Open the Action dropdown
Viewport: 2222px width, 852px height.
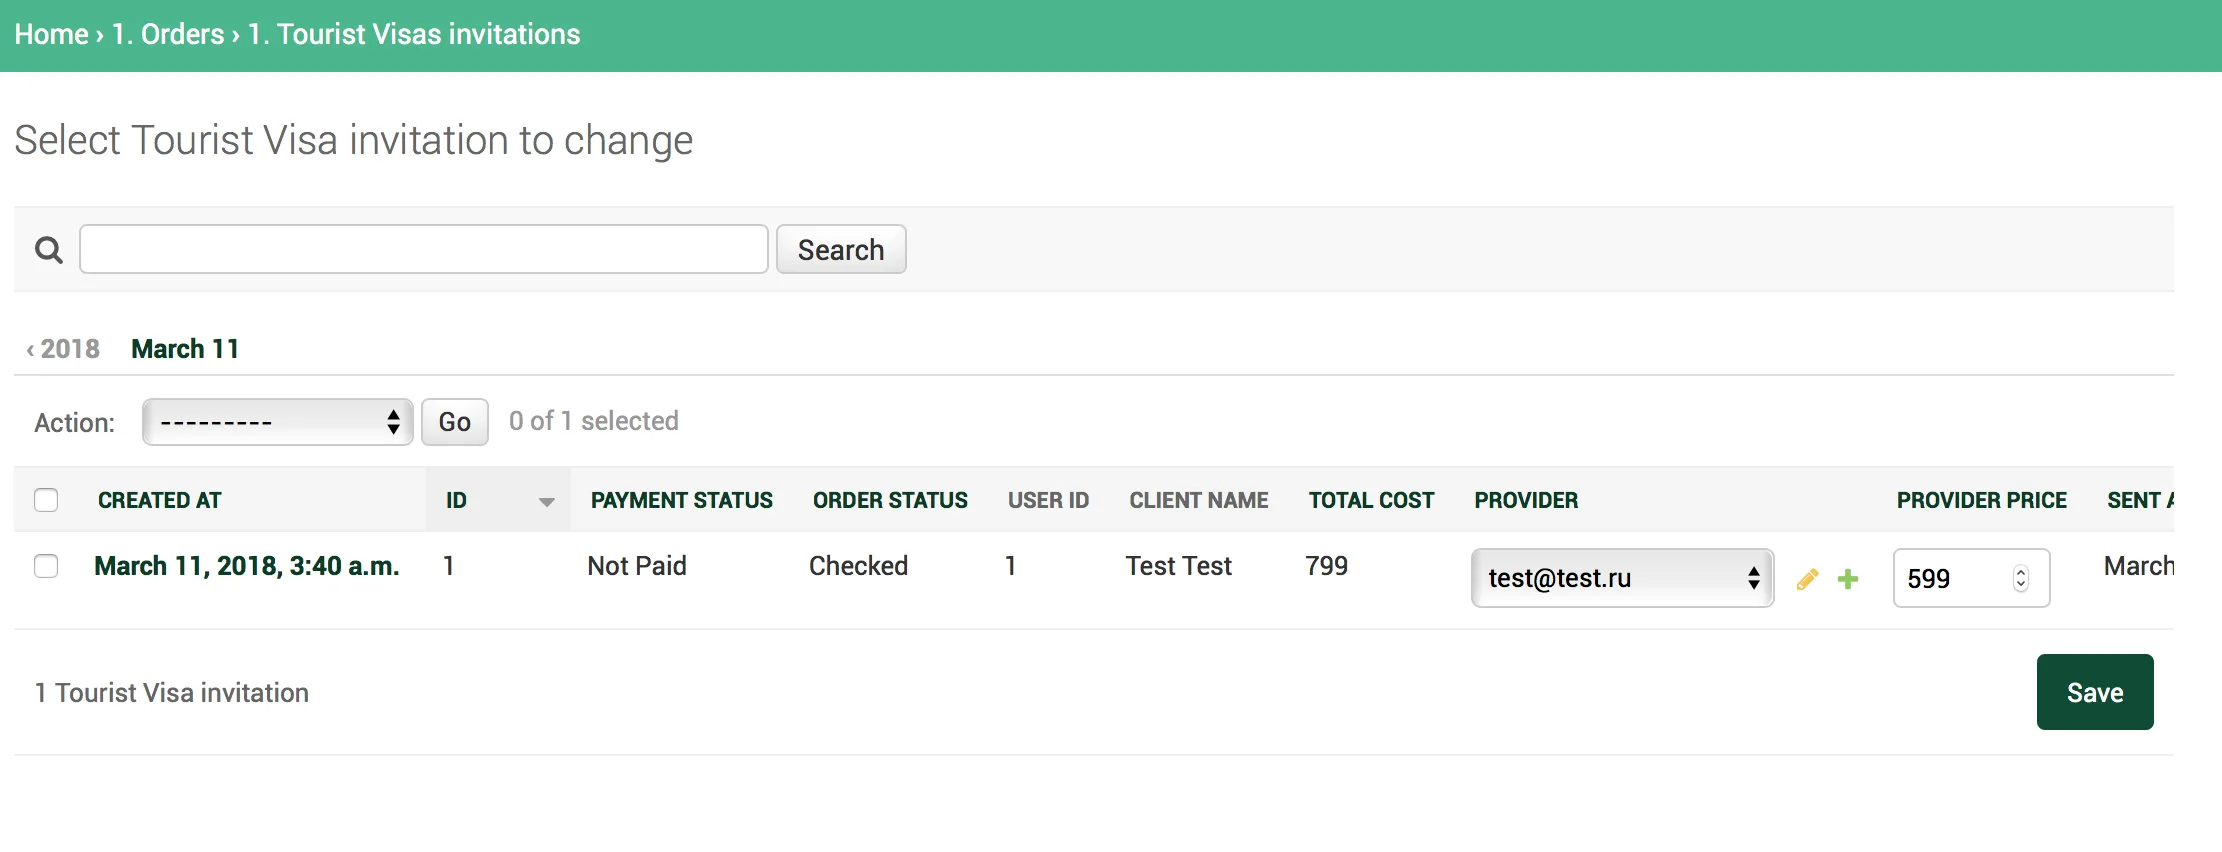point(278,422)
